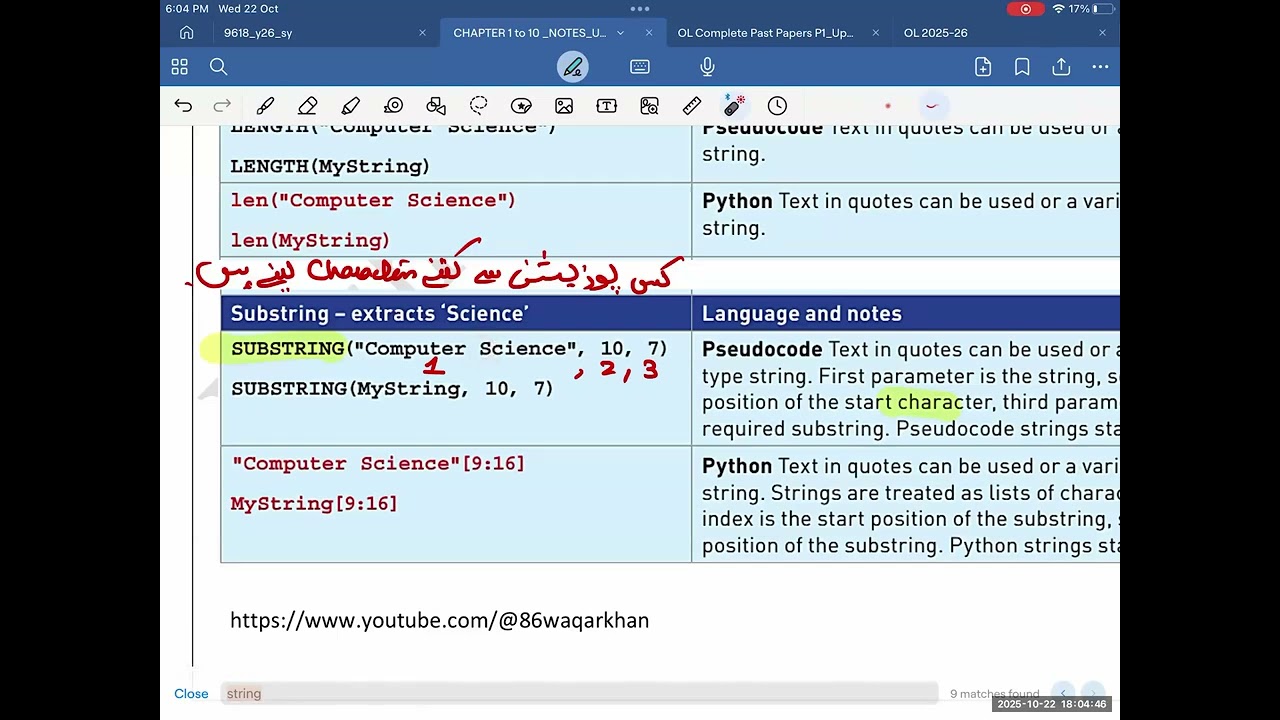Open the search magnifier icon
The width and height of the screenshot is (1280, 720).
point(218,67)
